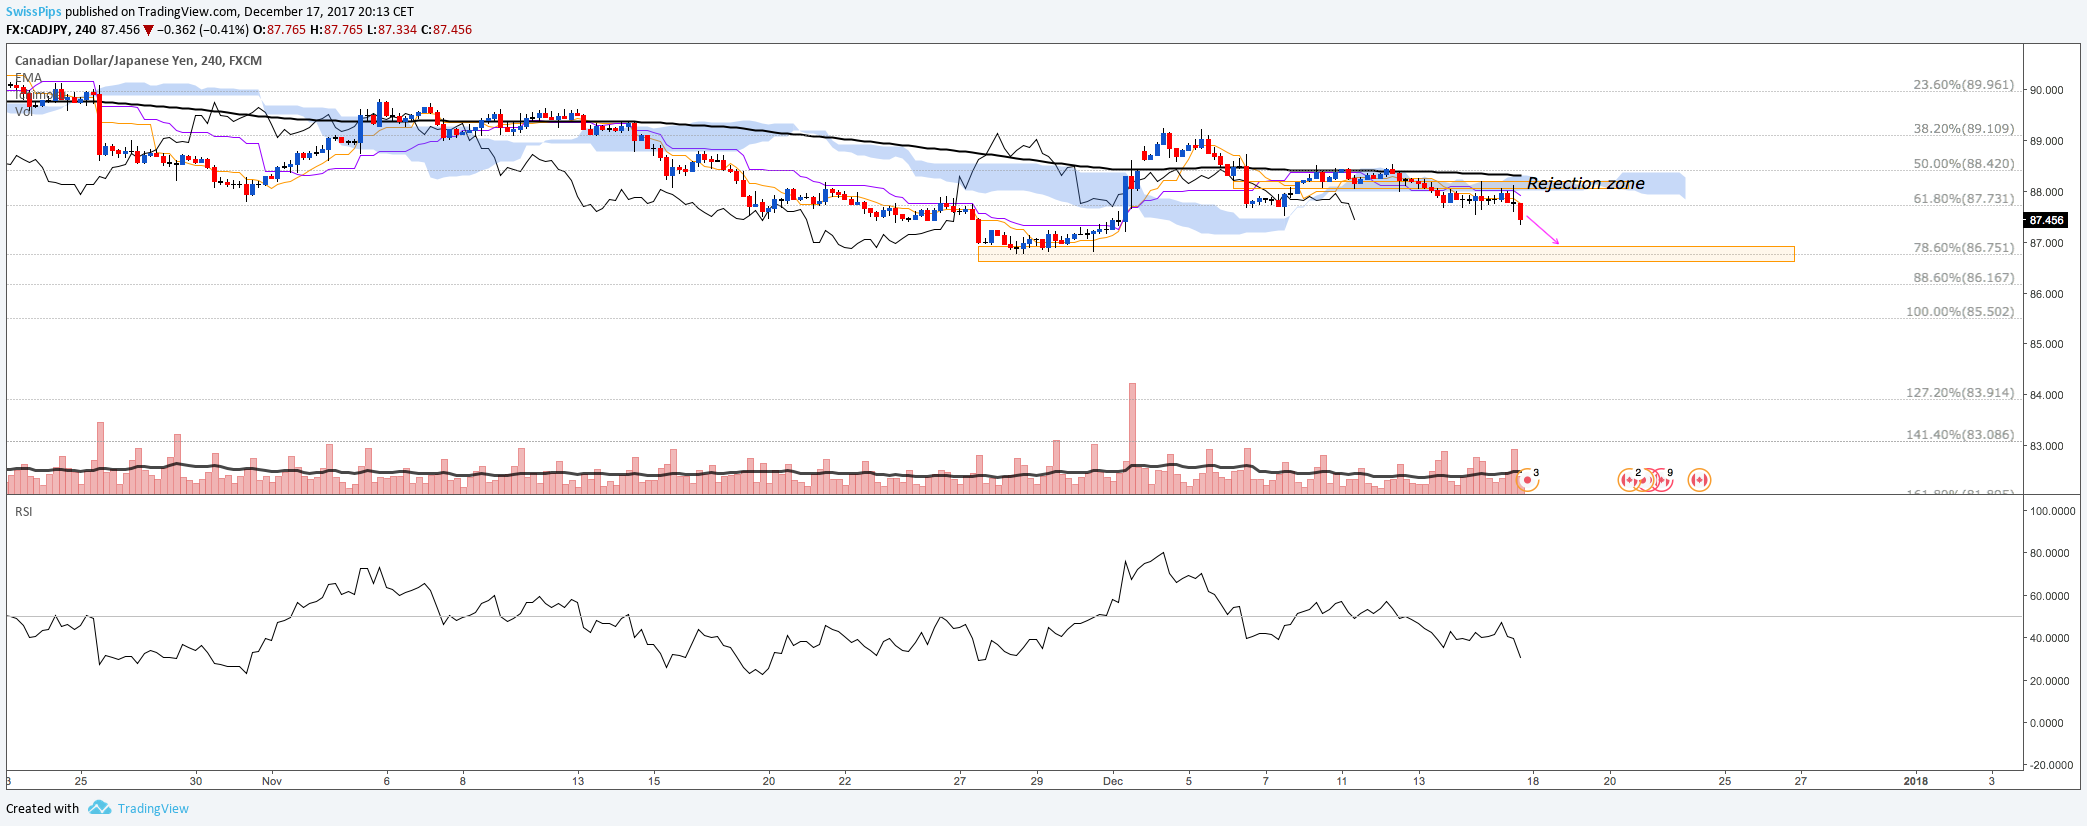Screen dimensions: 2087x826
Task: Click the 38.20%(89.109) Fibonacci level label
Action: [x=1963, y=129]
